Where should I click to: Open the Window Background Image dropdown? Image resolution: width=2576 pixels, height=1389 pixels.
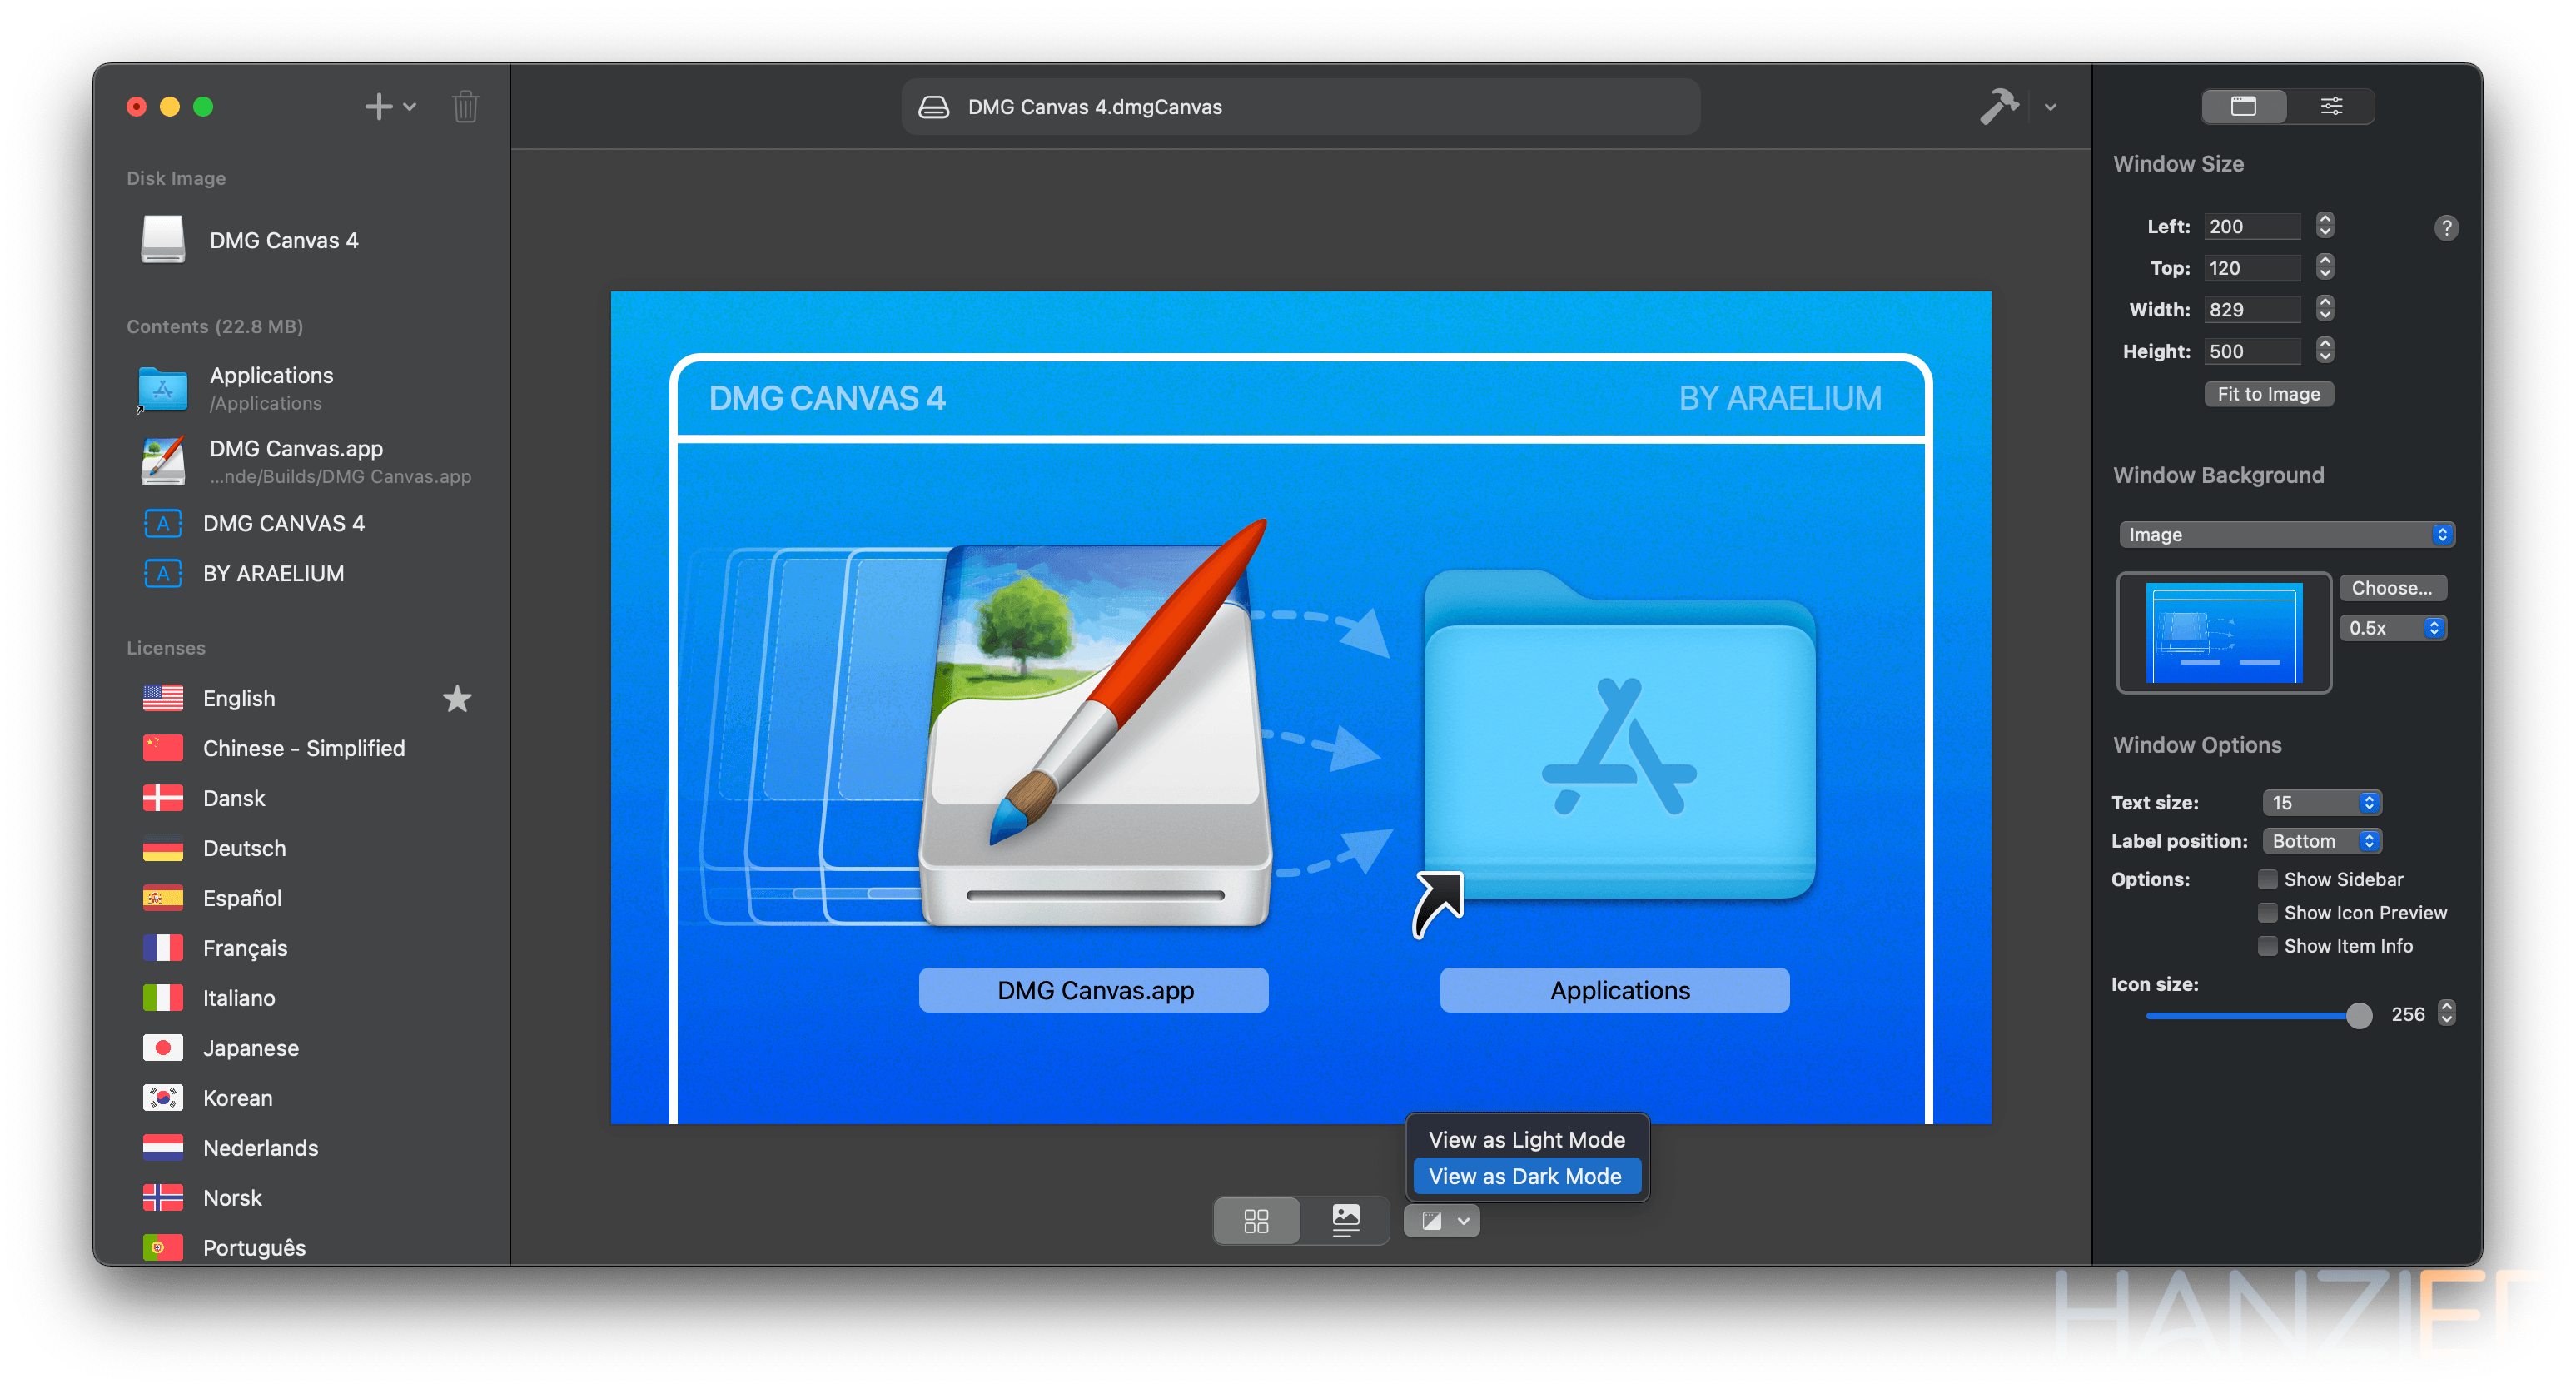[x=2286, y=535]
